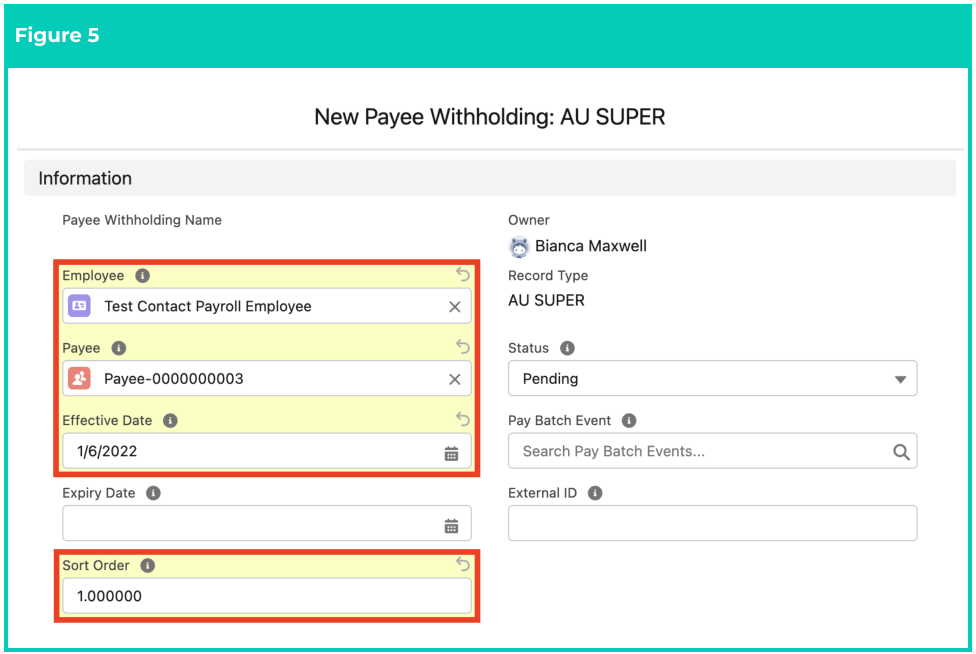Click the contact icon in Employee field
Screen dimensions: 976x654
click(x=80, y=306)
